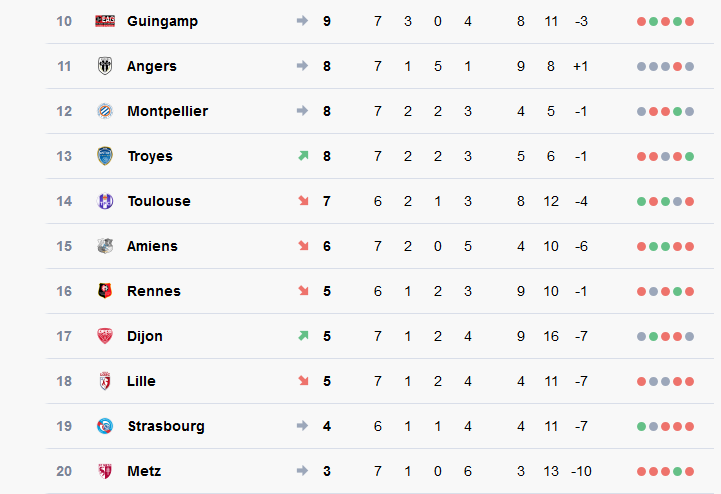Screen dimensions: 721x494
Task: Select the Strasbourg team name
Action: pos(166,426)
